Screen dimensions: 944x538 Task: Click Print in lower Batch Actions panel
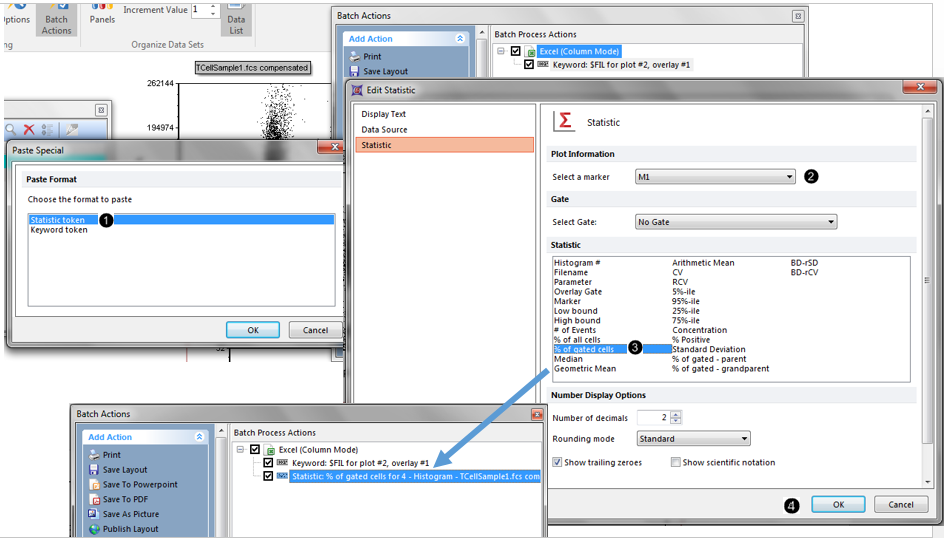tap(96, 454)
